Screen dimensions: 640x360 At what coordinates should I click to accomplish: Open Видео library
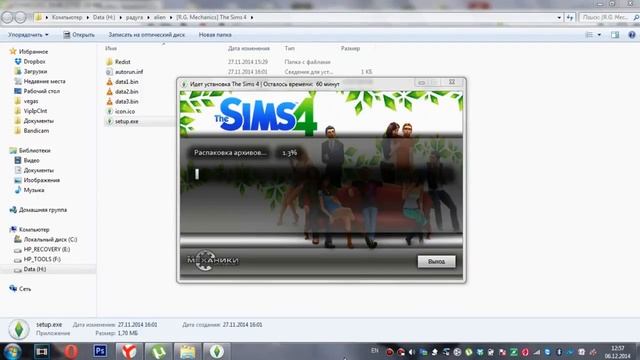pyautogui.click(x=31, y=160)
